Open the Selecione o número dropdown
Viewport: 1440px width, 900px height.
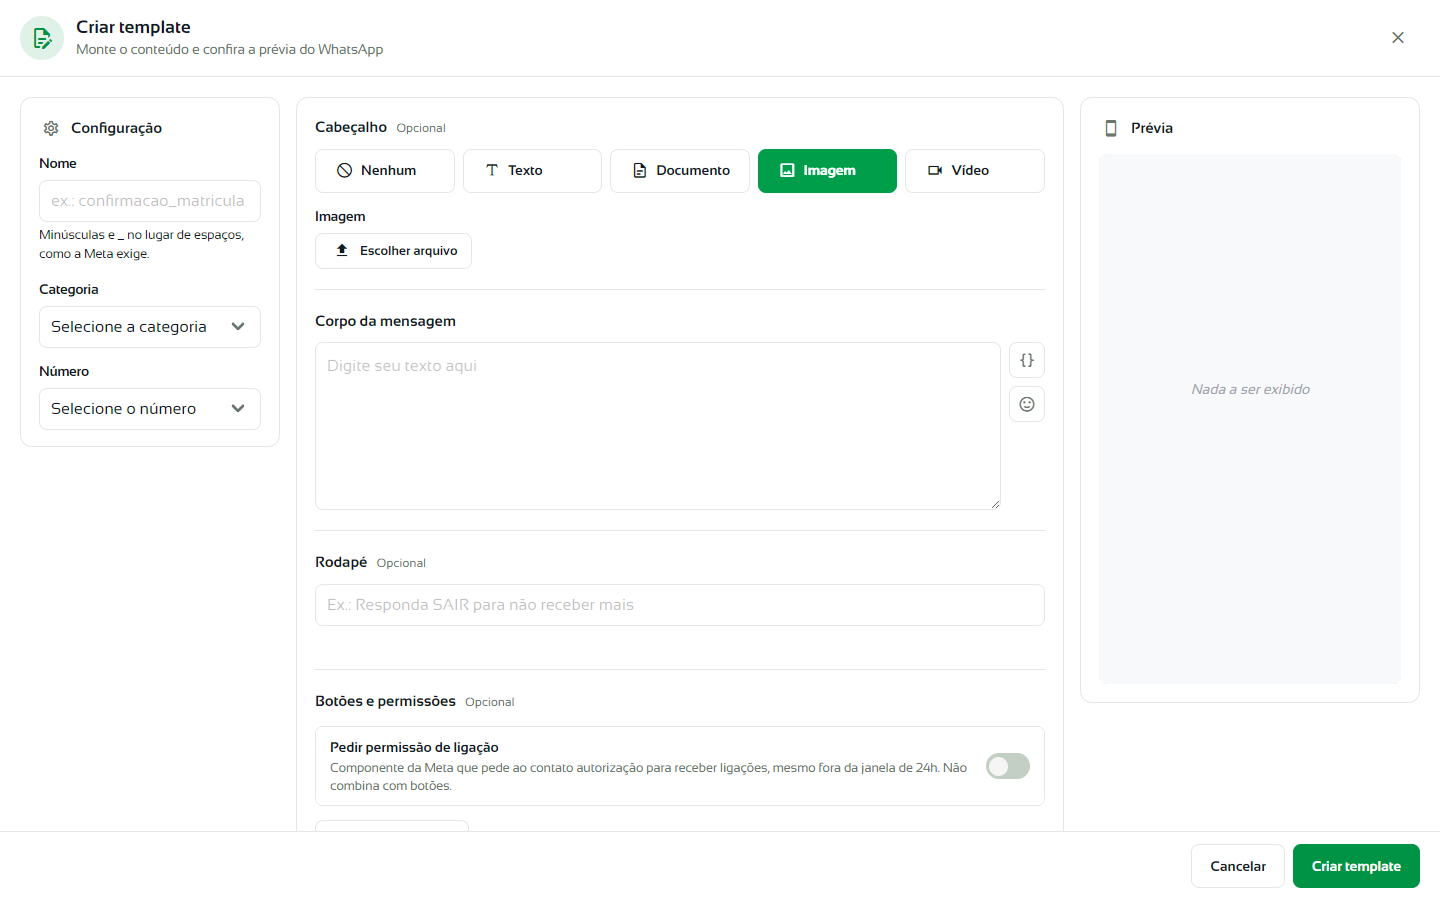150,409
